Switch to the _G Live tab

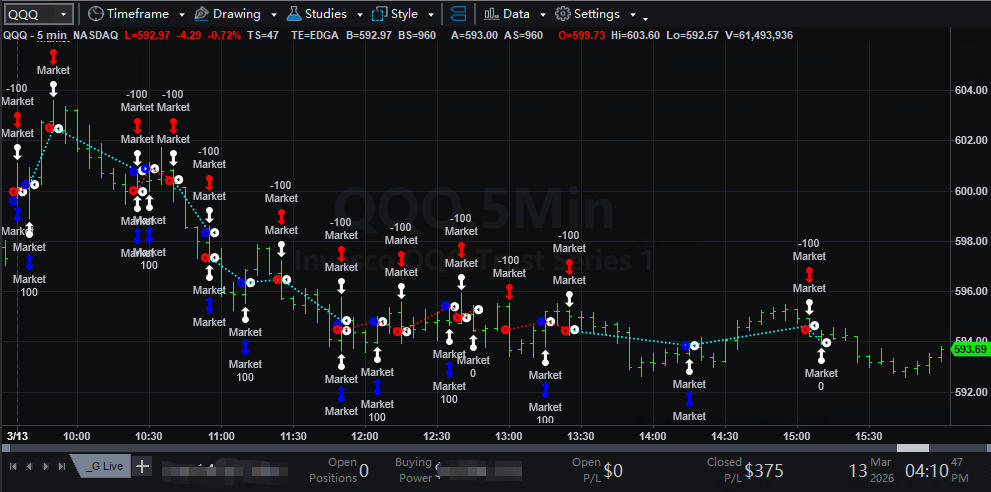tap(104, 466)
